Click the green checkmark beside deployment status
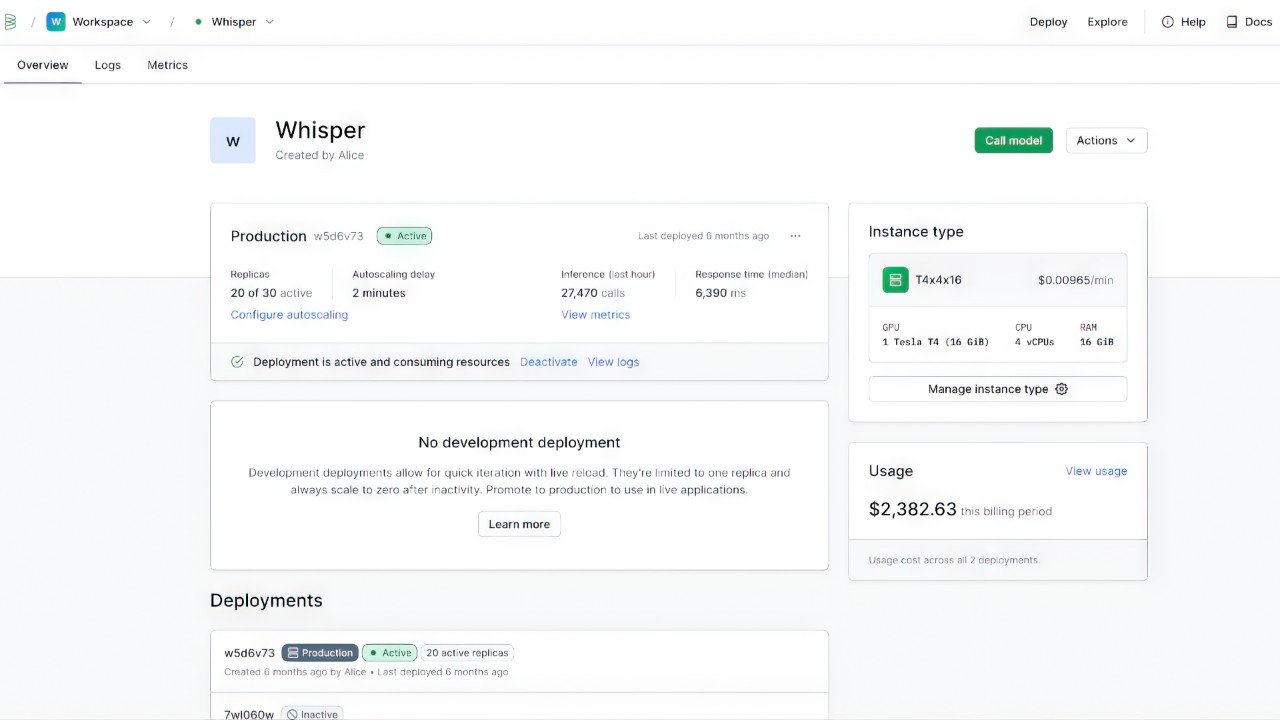This screenshot has height=720, width=1280. 237,362
